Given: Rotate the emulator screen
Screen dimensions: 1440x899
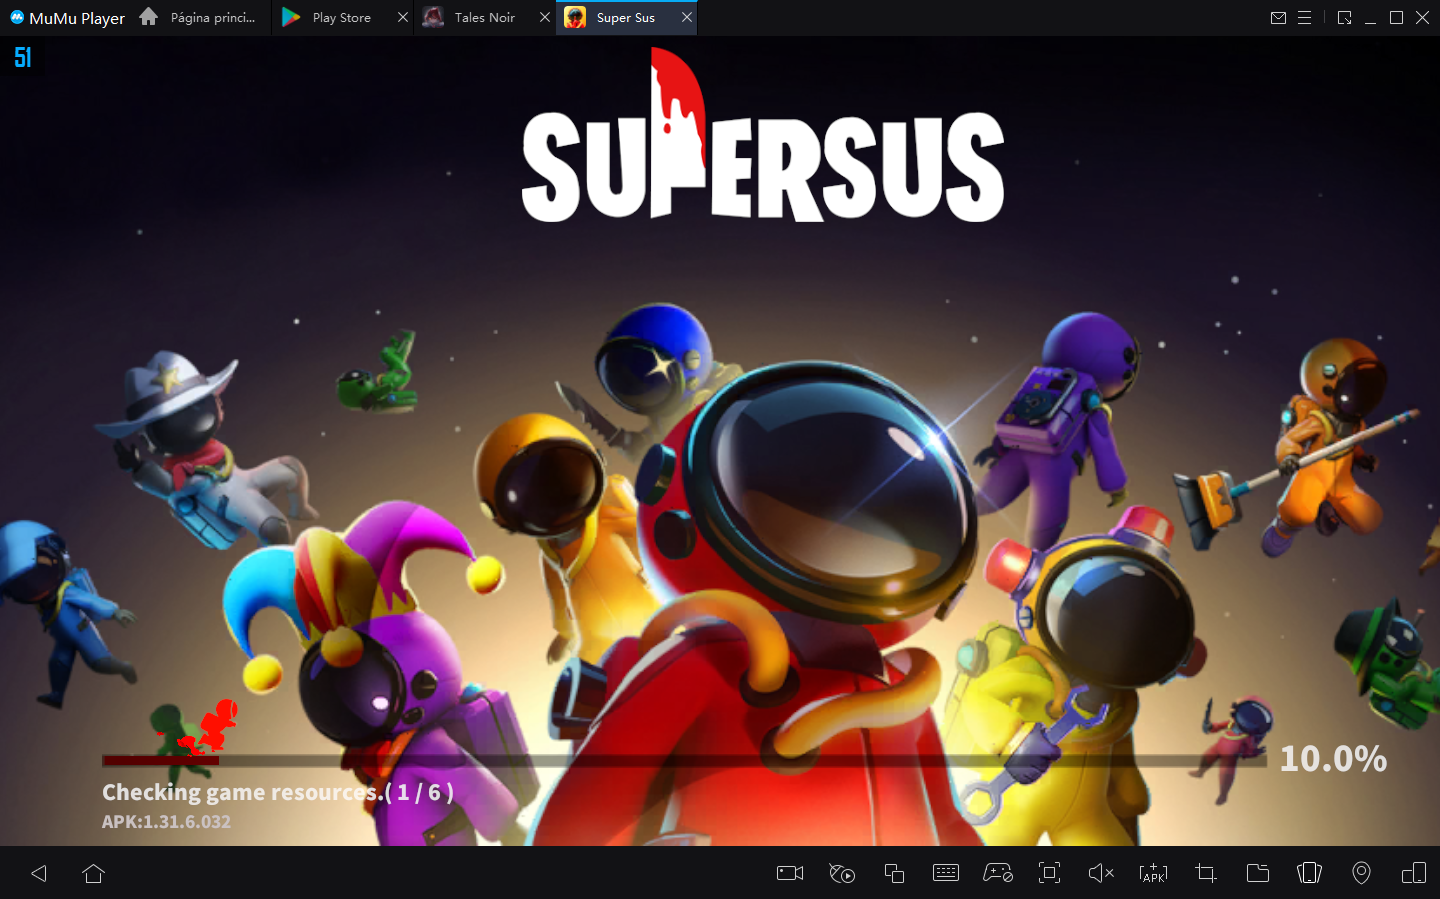Looking at the screenshot, I should pyautogui.click(x=1309, y=873).
